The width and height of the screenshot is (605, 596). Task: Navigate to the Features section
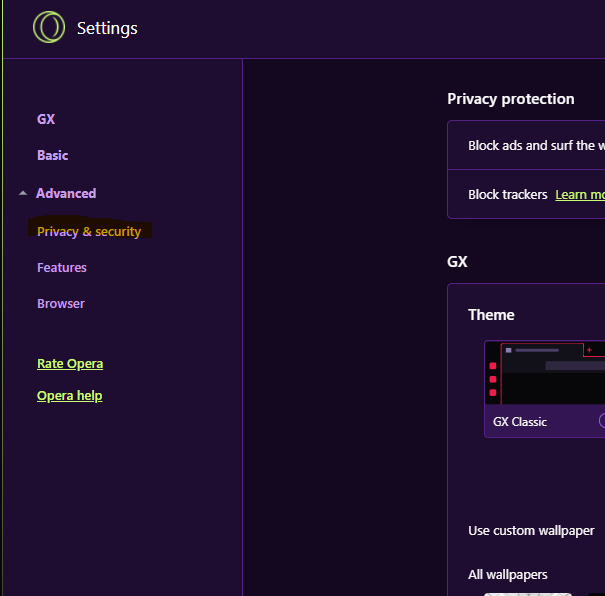[62, 267]
